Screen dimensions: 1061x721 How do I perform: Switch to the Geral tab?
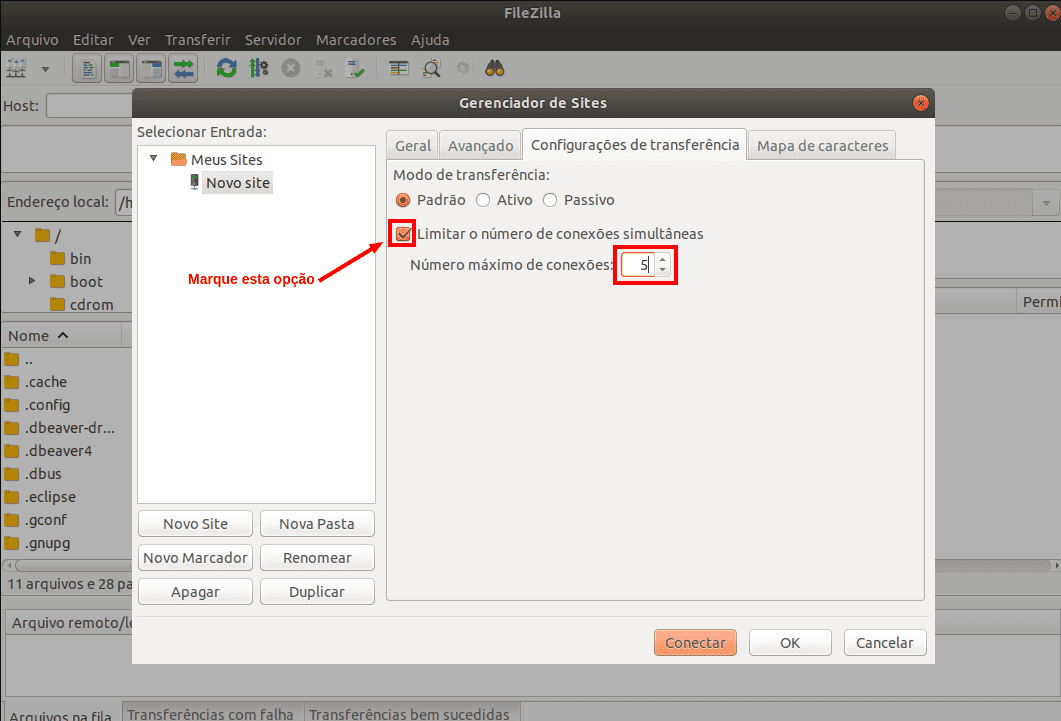coord(413,145)
